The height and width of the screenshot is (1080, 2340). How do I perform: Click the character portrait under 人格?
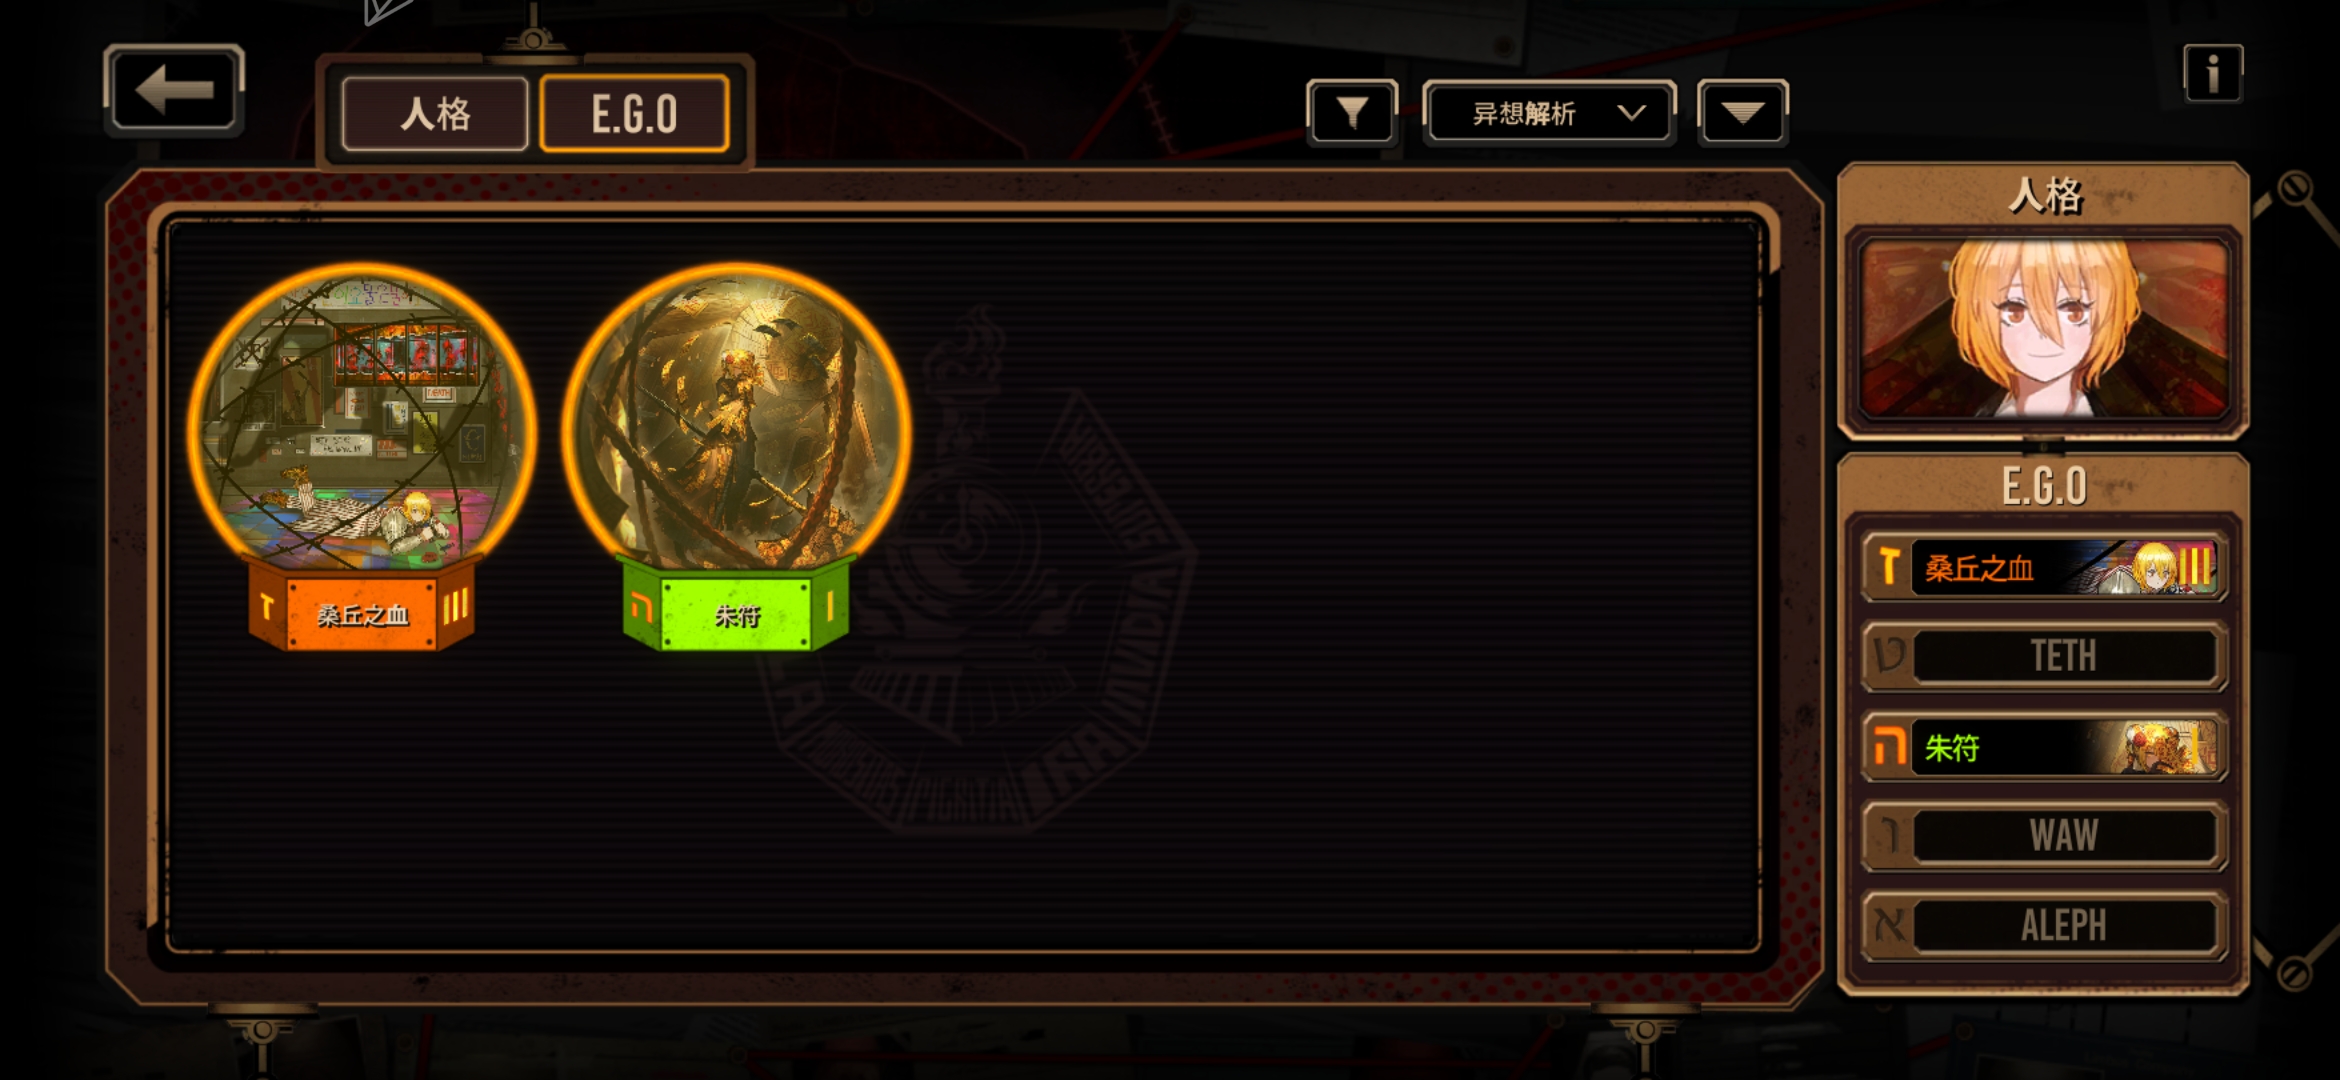2043,328
